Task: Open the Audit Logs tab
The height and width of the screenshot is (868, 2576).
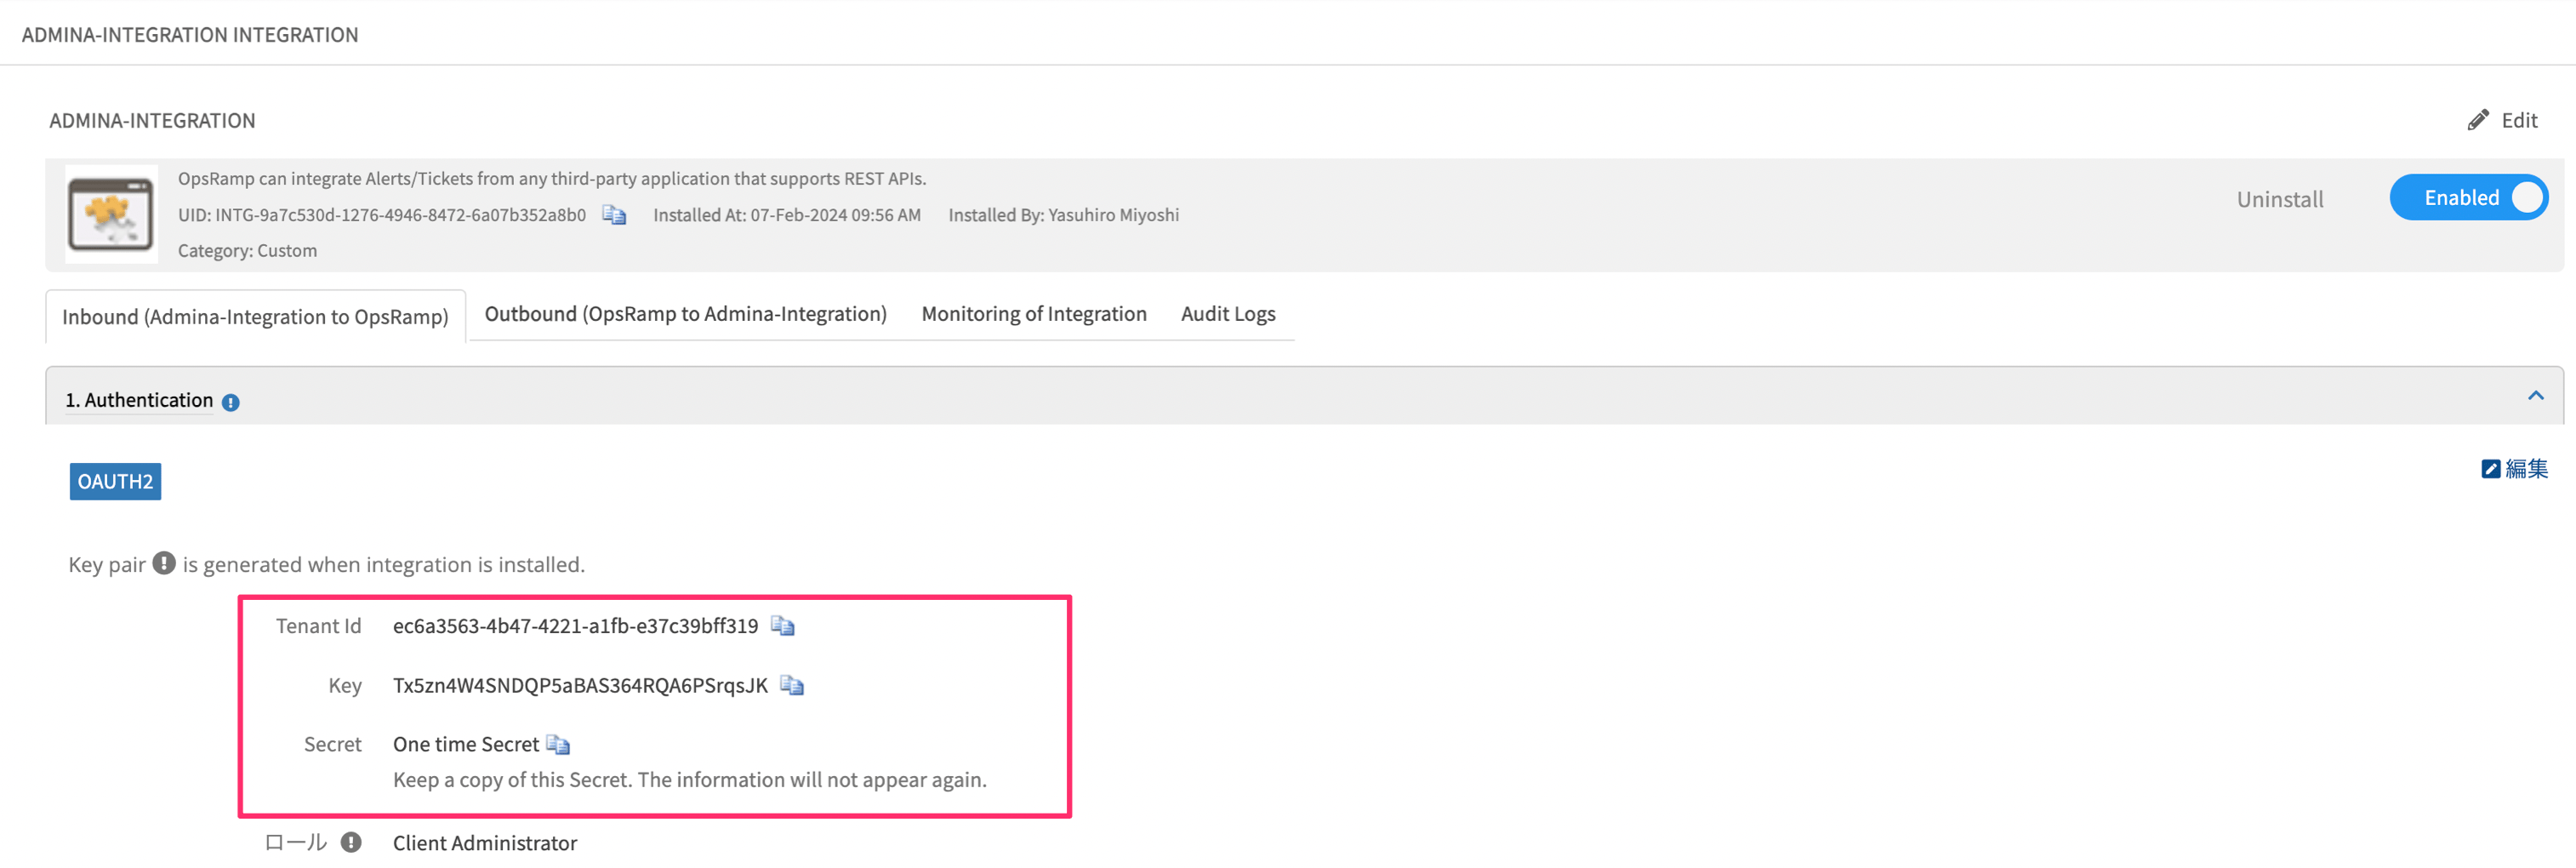Action: click(x=1228, y=314)
